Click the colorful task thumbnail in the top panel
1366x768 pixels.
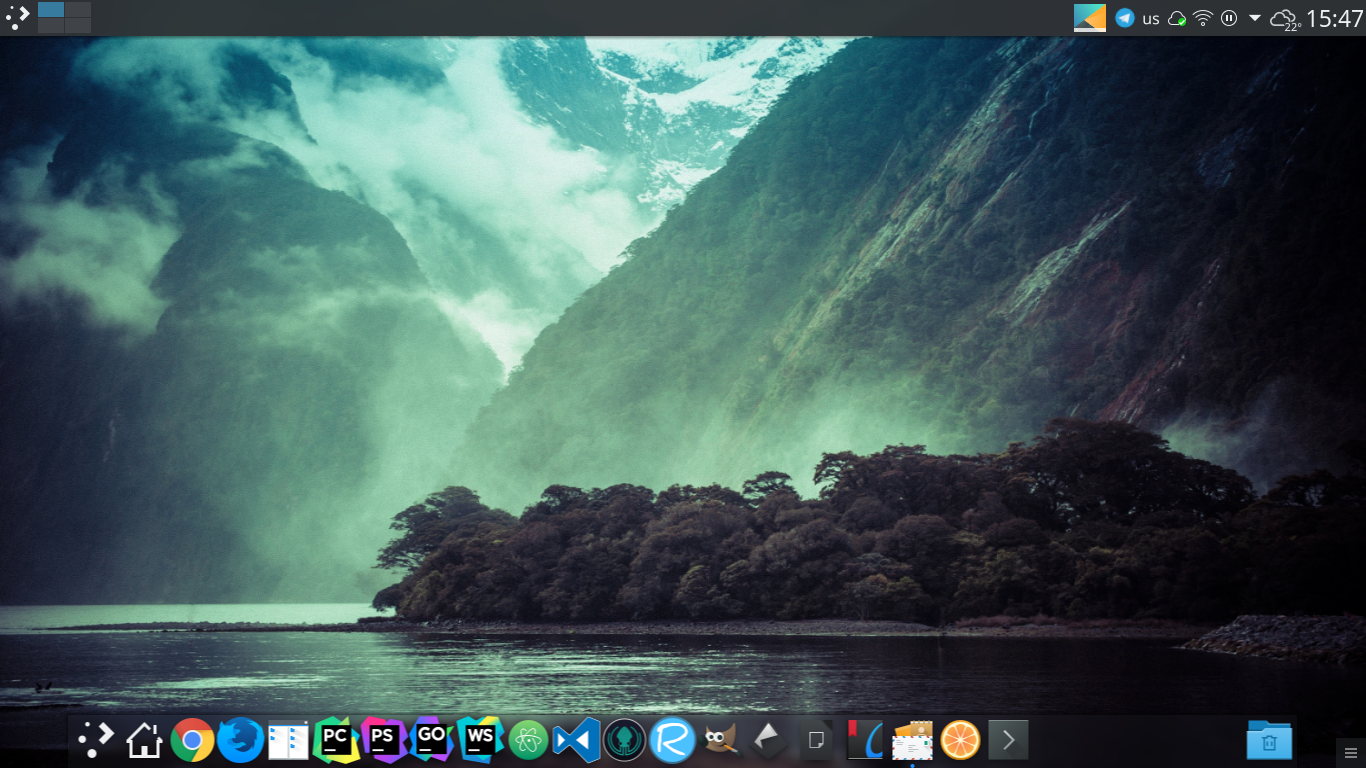tap(1090, 18)
